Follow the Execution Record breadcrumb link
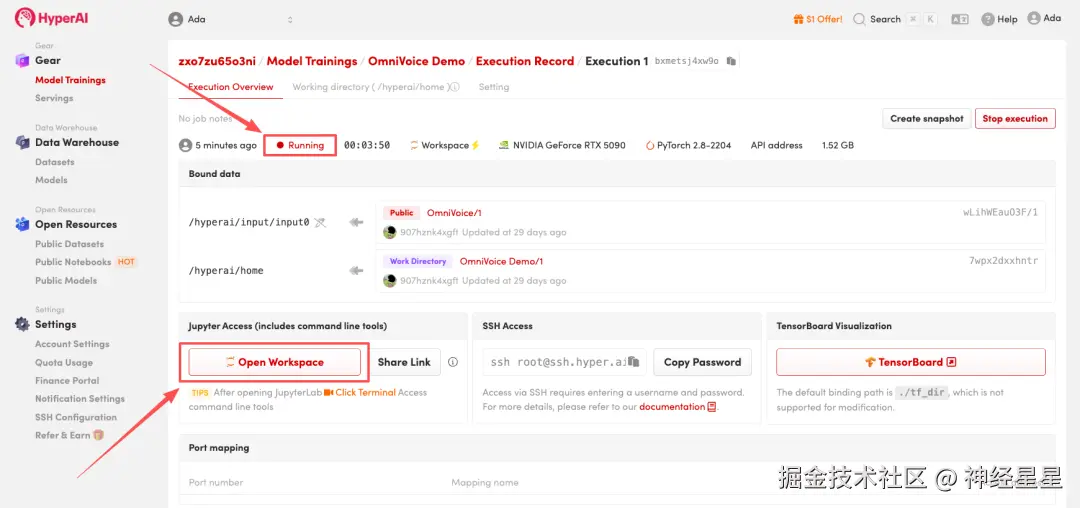 click(525, 61)
